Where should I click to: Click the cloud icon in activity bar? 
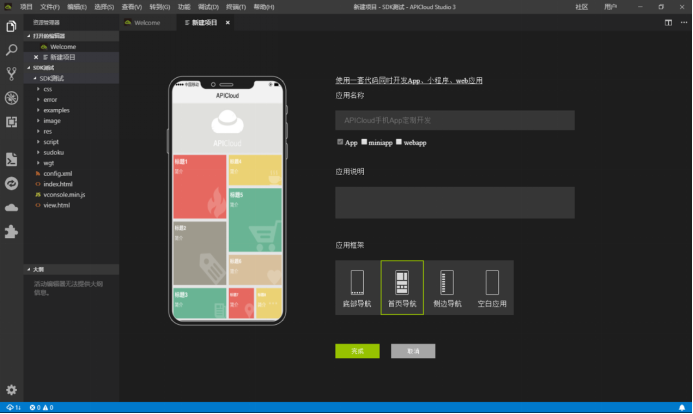coord(11,207)
